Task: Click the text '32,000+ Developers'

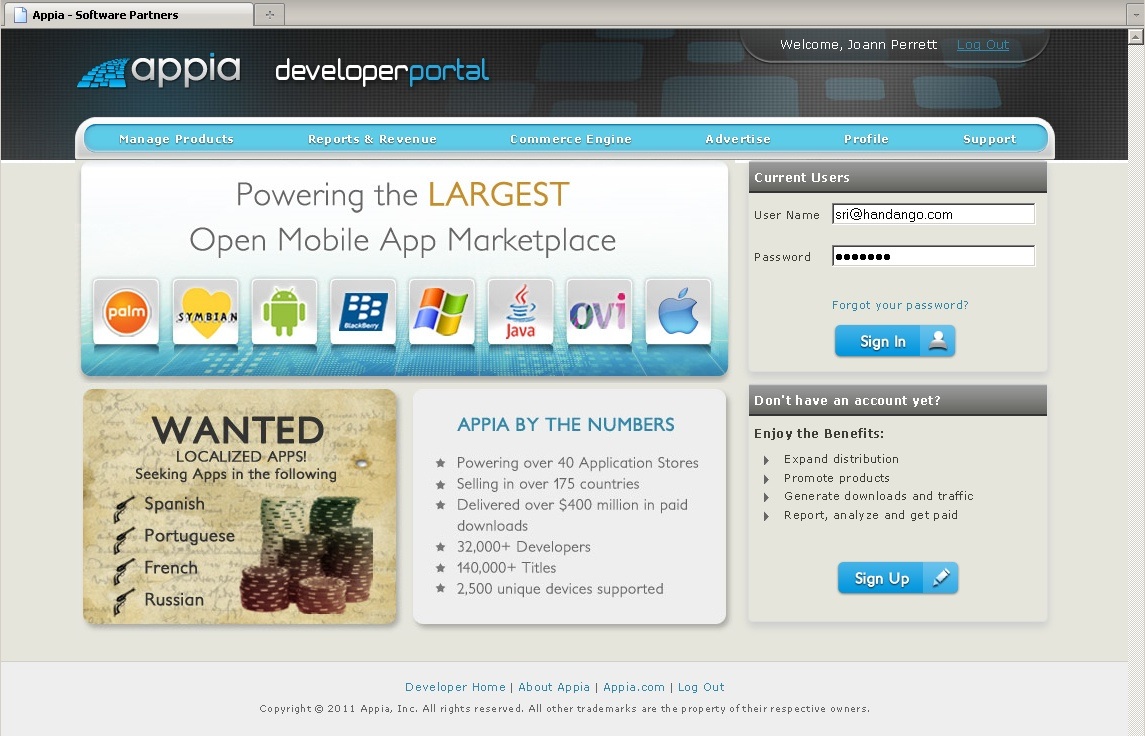Action: (524, 547)
